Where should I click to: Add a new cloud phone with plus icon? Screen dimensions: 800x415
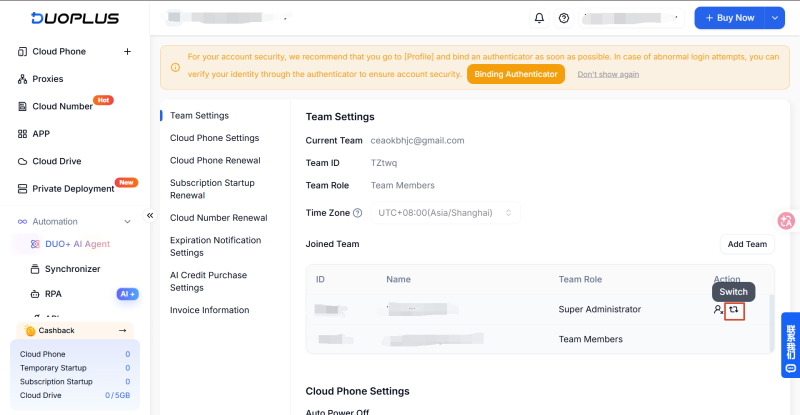[128, 52]
